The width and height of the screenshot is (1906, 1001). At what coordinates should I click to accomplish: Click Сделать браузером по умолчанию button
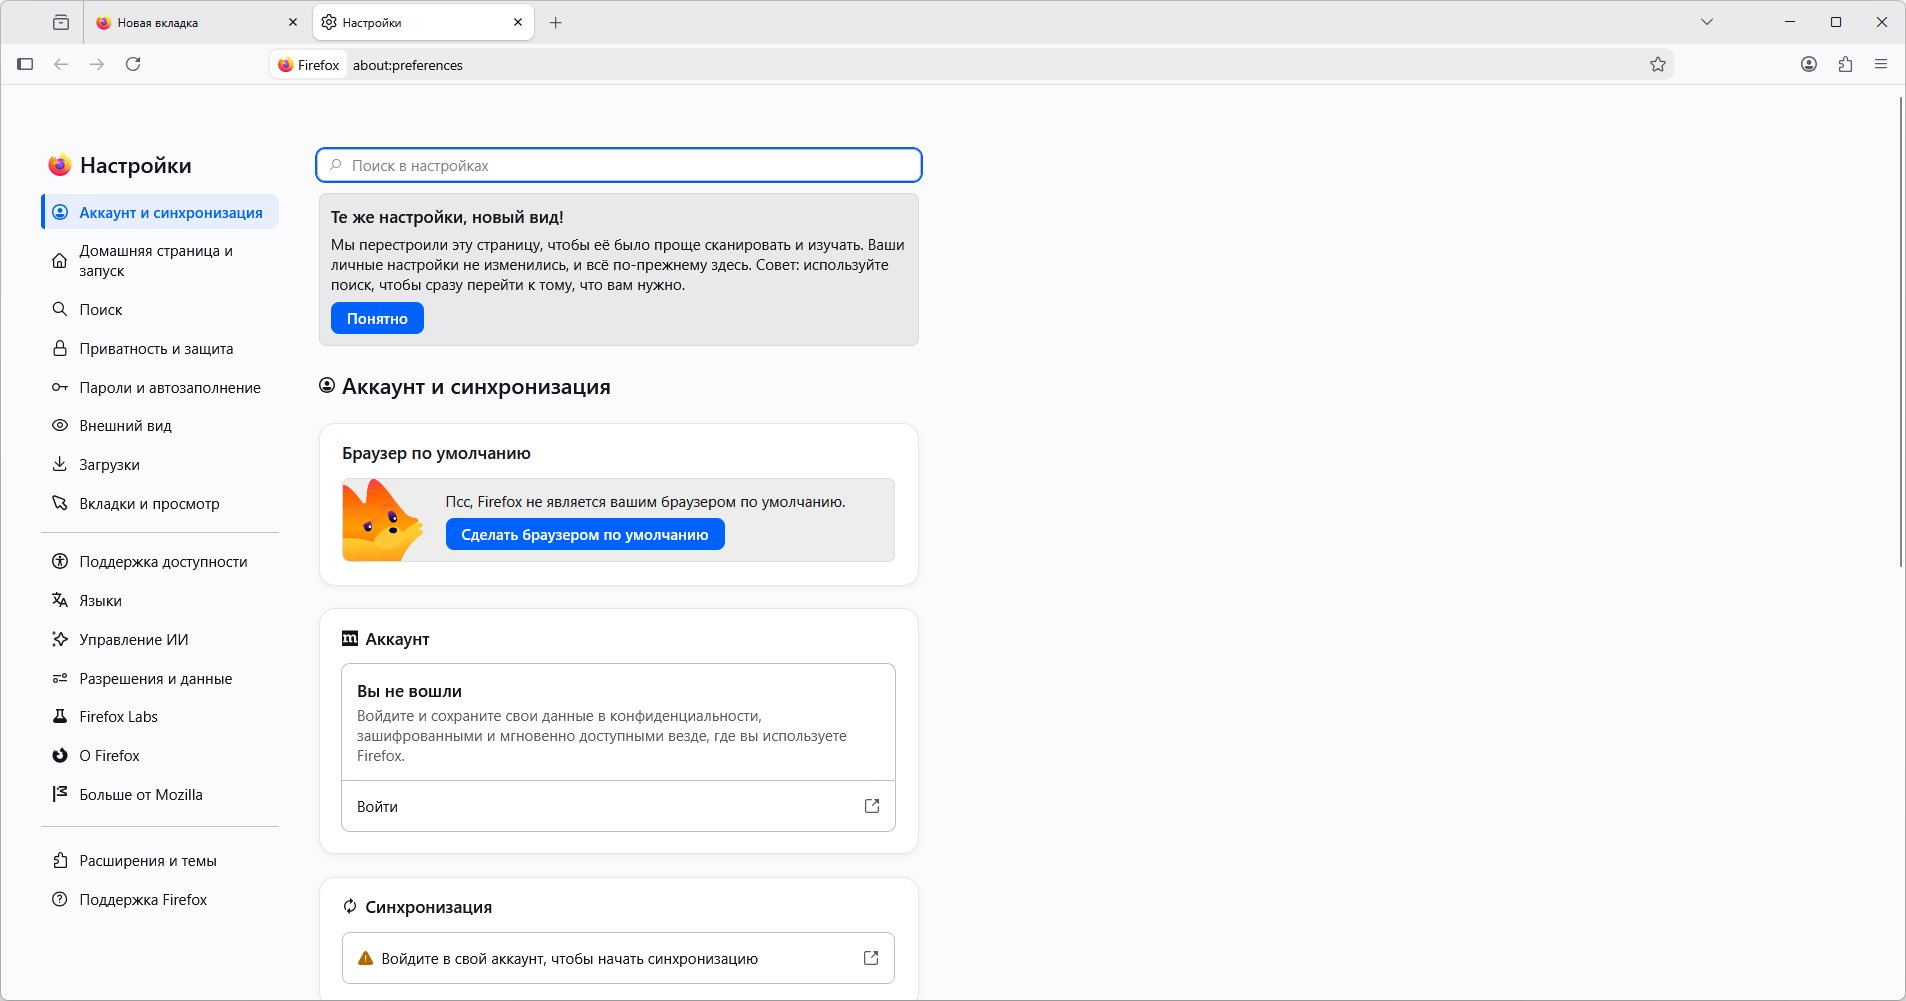[x=585, y=534]
